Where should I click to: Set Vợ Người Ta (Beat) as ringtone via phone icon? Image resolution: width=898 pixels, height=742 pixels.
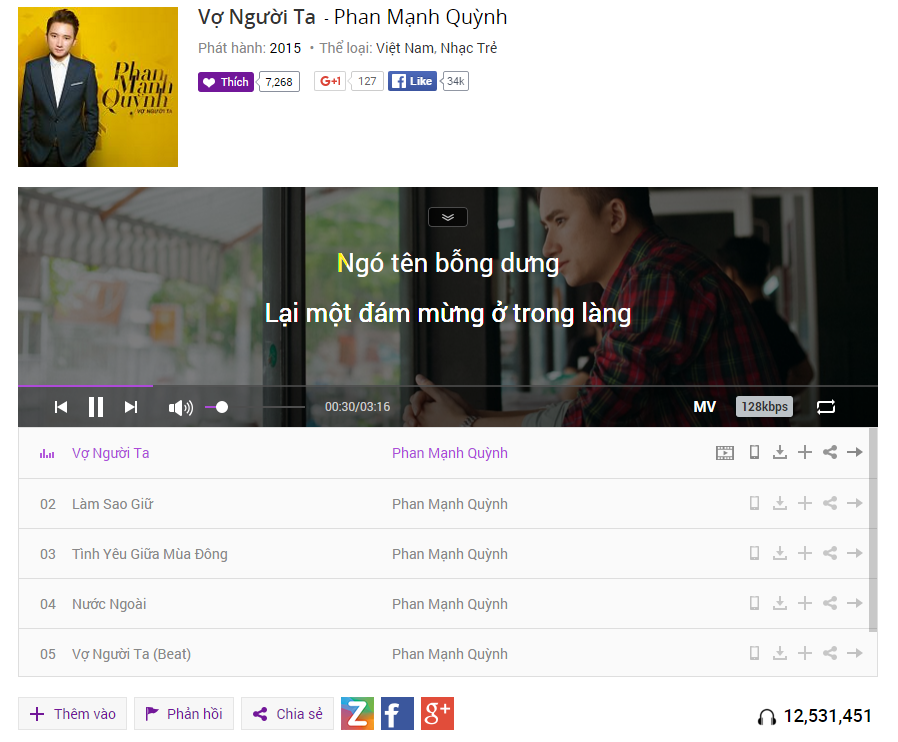[x=754, y=653]
